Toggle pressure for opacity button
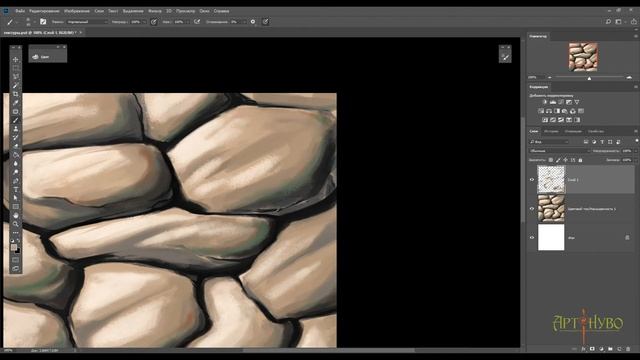 [154, 22]
